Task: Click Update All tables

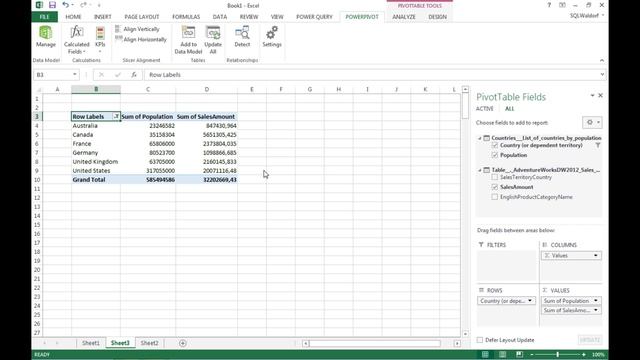Action: (213, 40)
